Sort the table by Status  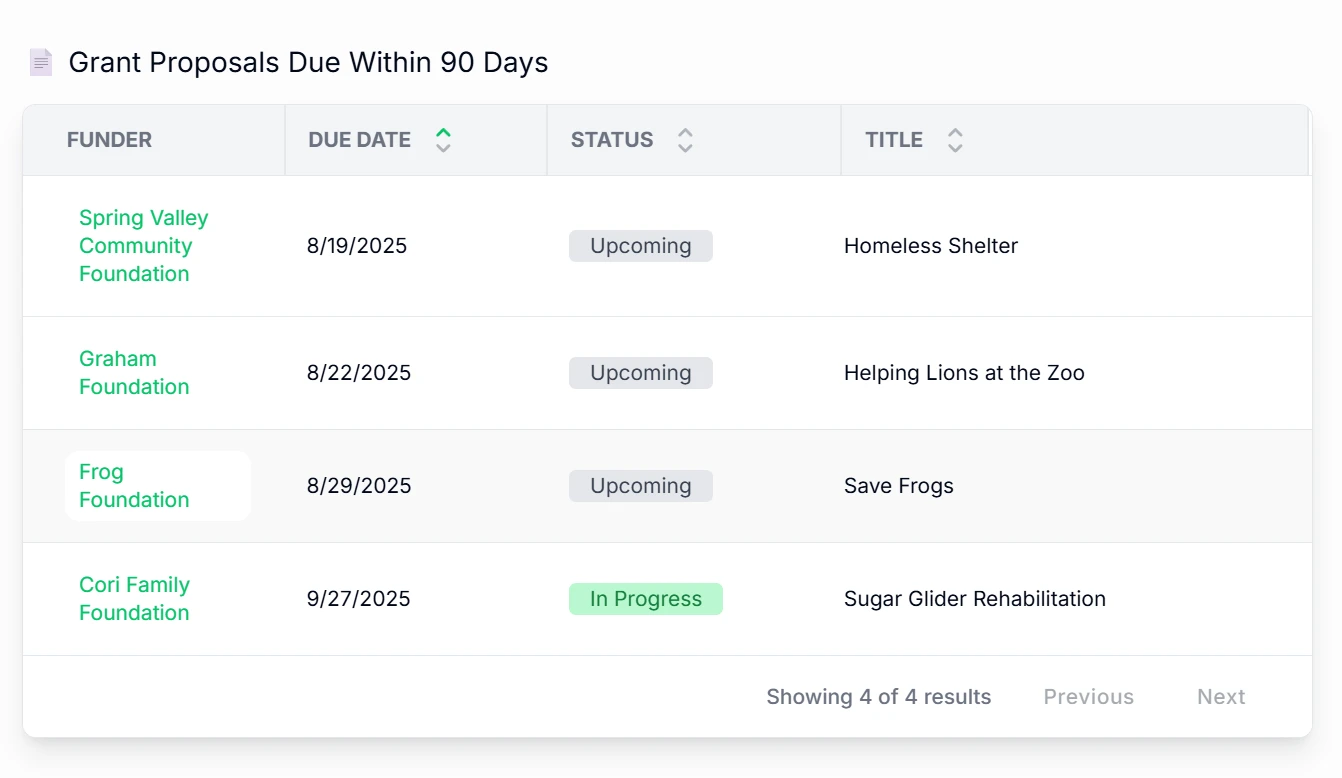pyautogui.click(x=685, y=140)
